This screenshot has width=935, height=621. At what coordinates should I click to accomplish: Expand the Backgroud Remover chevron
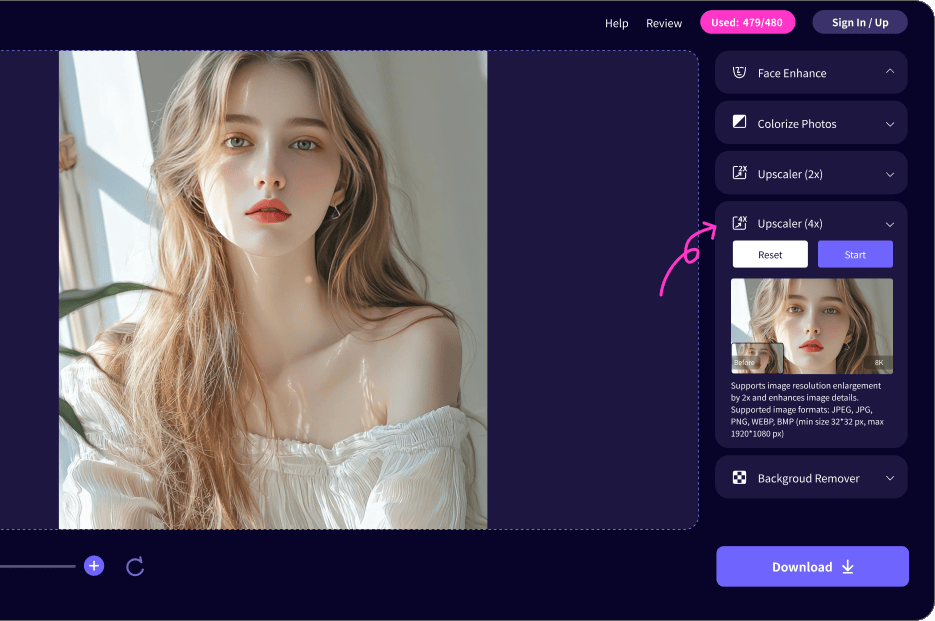[x=890, y=478]
